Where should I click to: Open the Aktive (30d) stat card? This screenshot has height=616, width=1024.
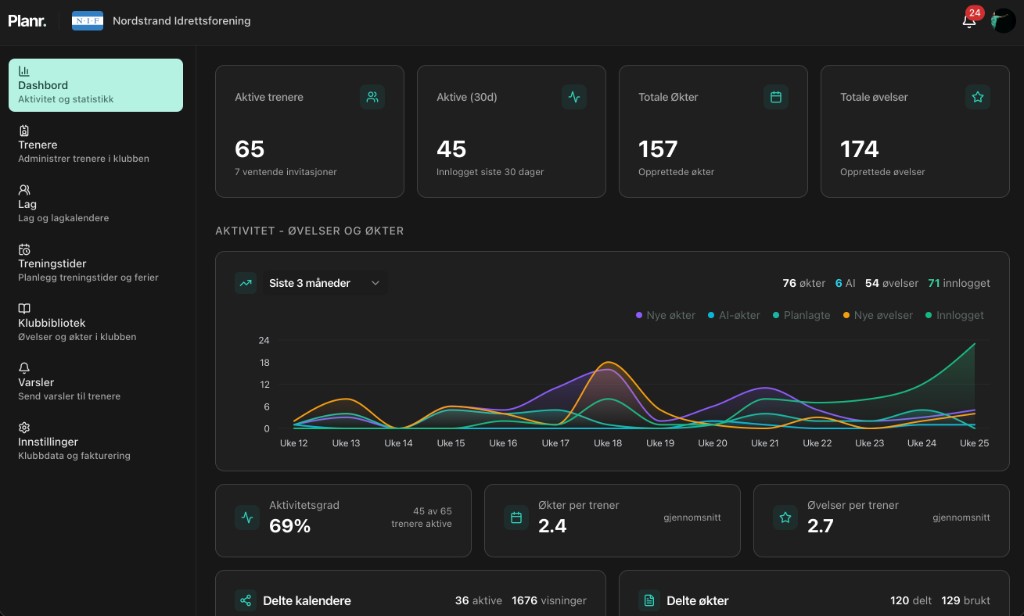511,131
